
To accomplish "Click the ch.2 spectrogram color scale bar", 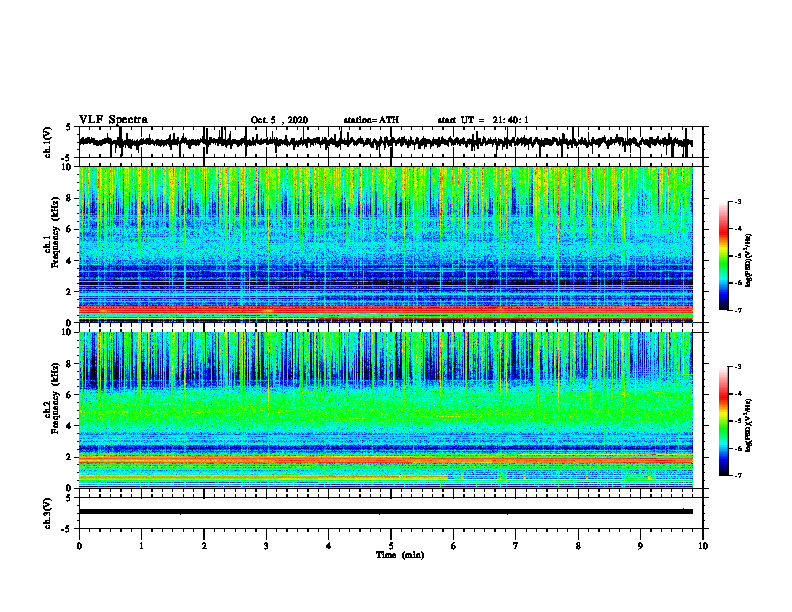I will [724, 421].
